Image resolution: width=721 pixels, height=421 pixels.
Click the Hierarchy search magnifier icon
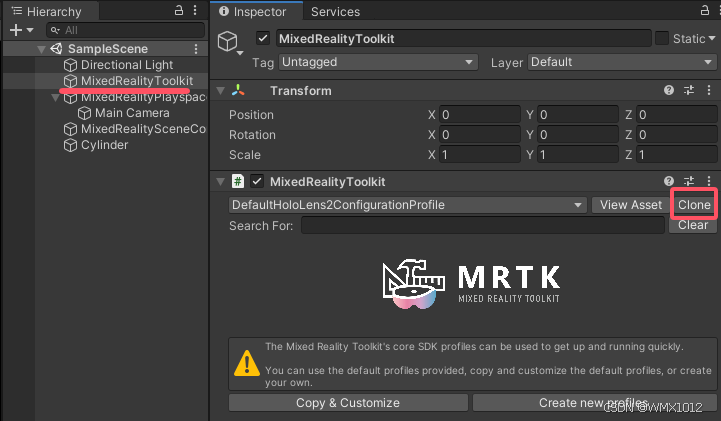click(55, 30)
